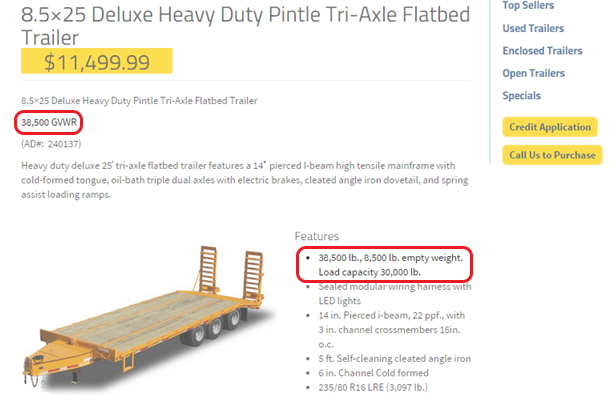
Task: Open the Top Sellers link
Action: pyautogui.click(x=528, y=5)
